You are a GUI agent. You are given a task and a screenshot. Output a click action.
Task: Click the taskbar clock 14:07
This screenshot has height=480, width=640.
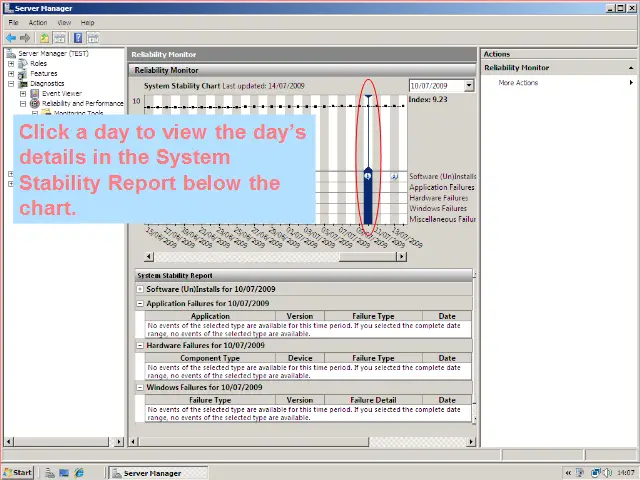pyautogui.click(x=626, y=473)
